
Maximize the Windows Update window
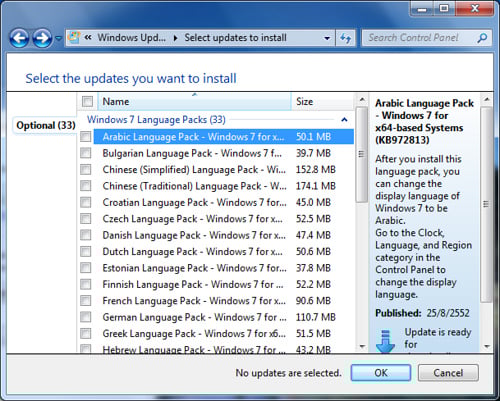444,9
